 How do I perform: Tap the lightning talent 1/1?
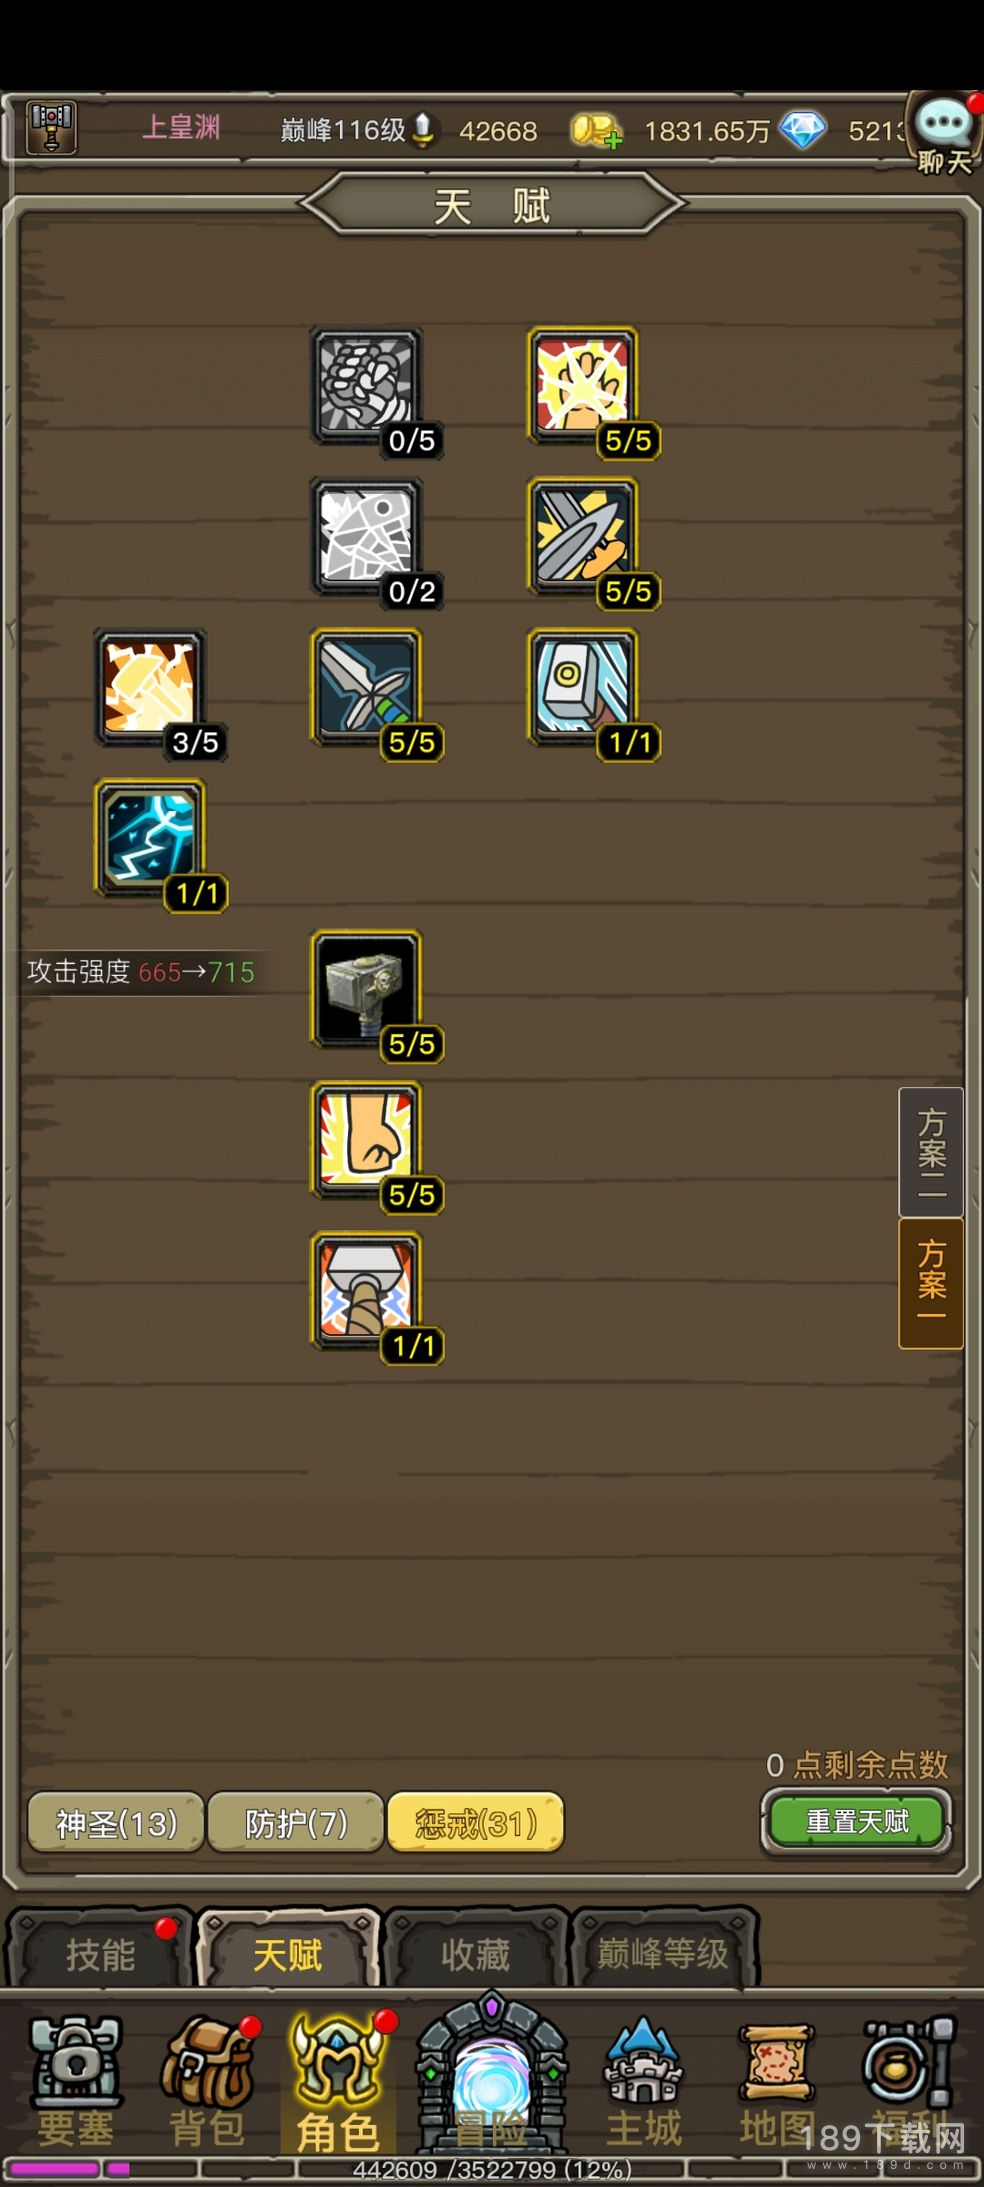[x=150, y=838]
